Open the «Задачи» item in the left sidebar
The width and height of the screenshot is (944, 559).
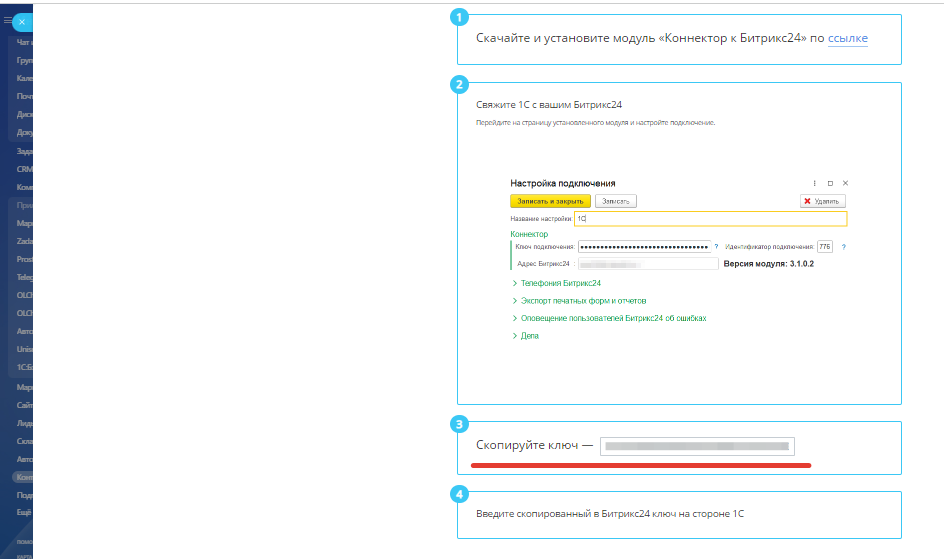click(x=24, y=151)
